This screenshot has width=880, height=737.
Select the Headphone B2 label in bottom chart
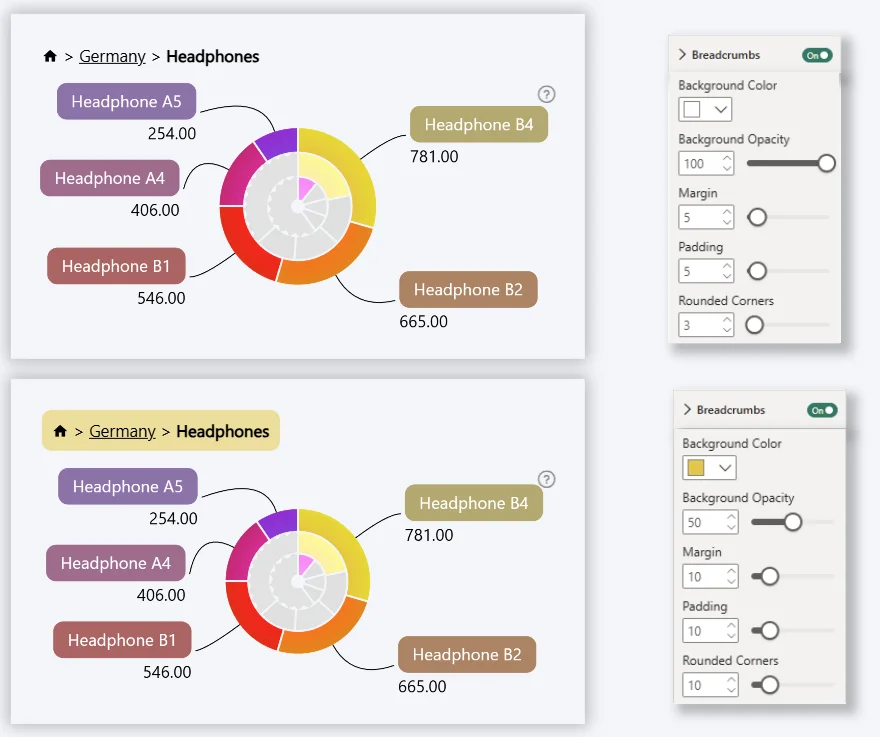pos(467,655)
